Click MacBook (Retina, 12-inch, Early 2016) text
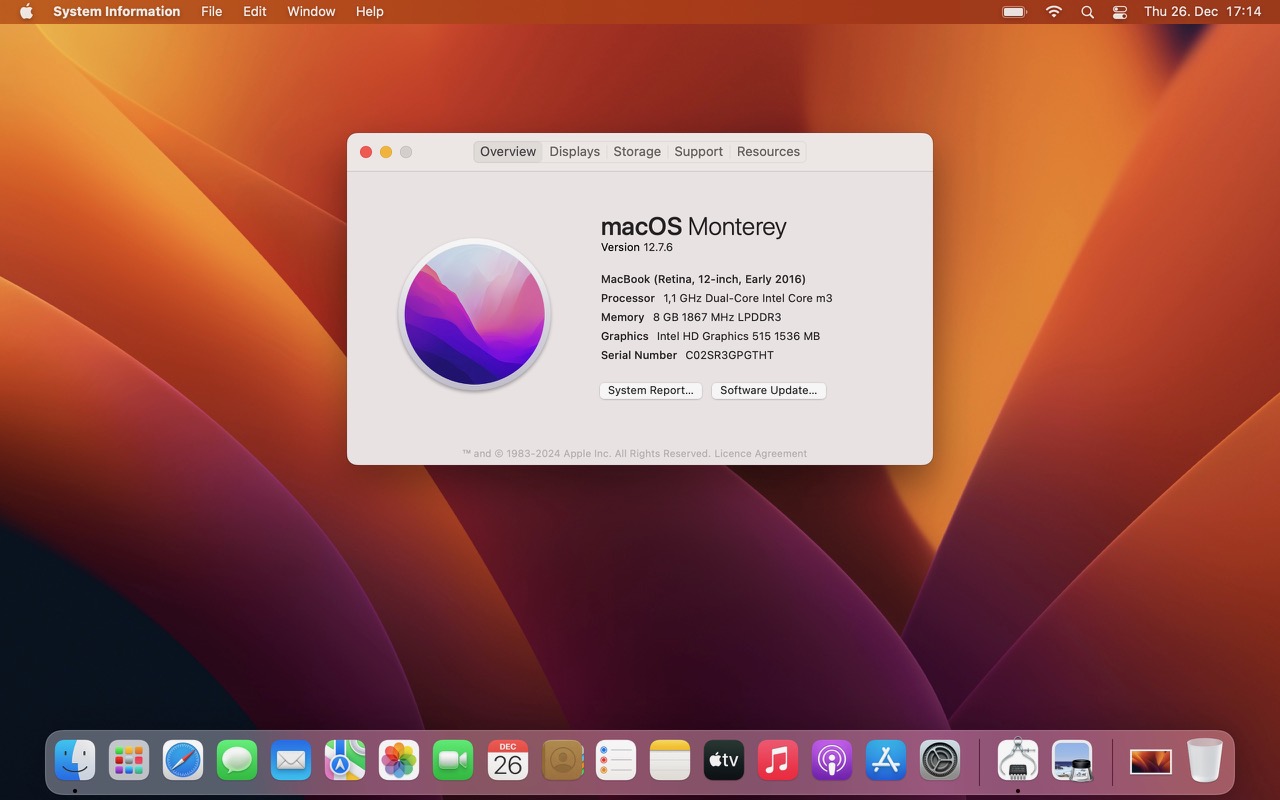Viewport: 1280px width, 800px height. 703,279
